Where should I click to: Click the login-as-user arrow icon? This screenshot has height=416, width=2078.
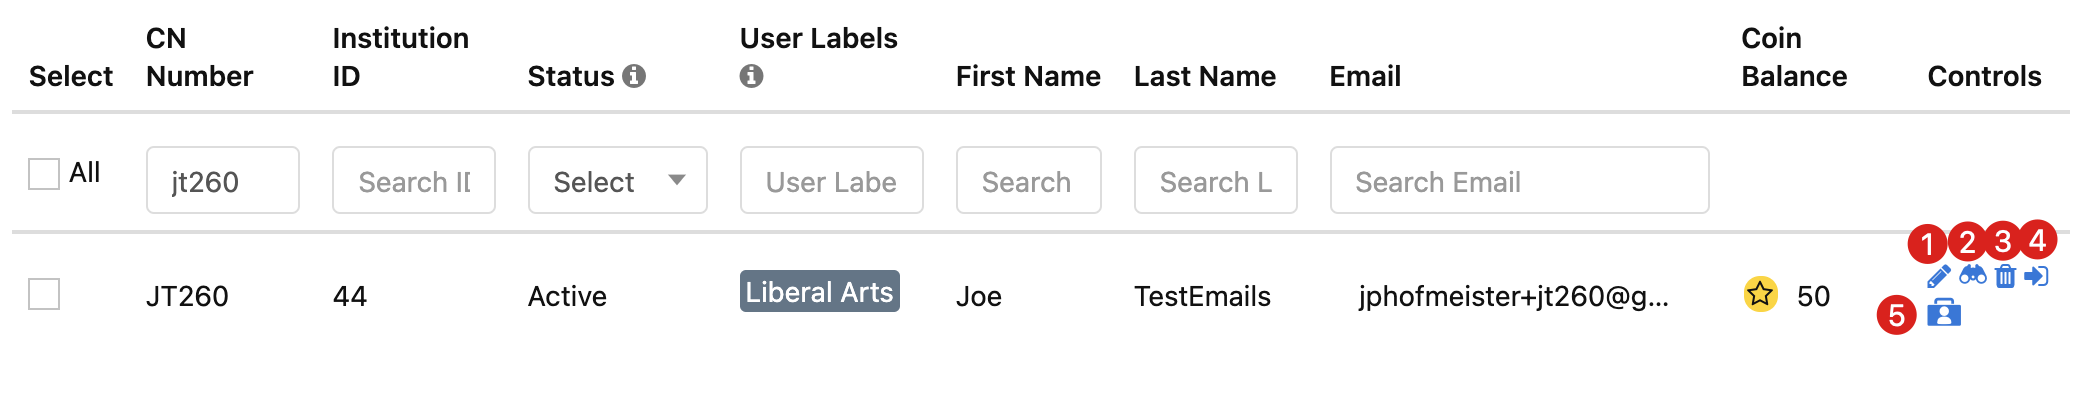tap(2036, 276)
